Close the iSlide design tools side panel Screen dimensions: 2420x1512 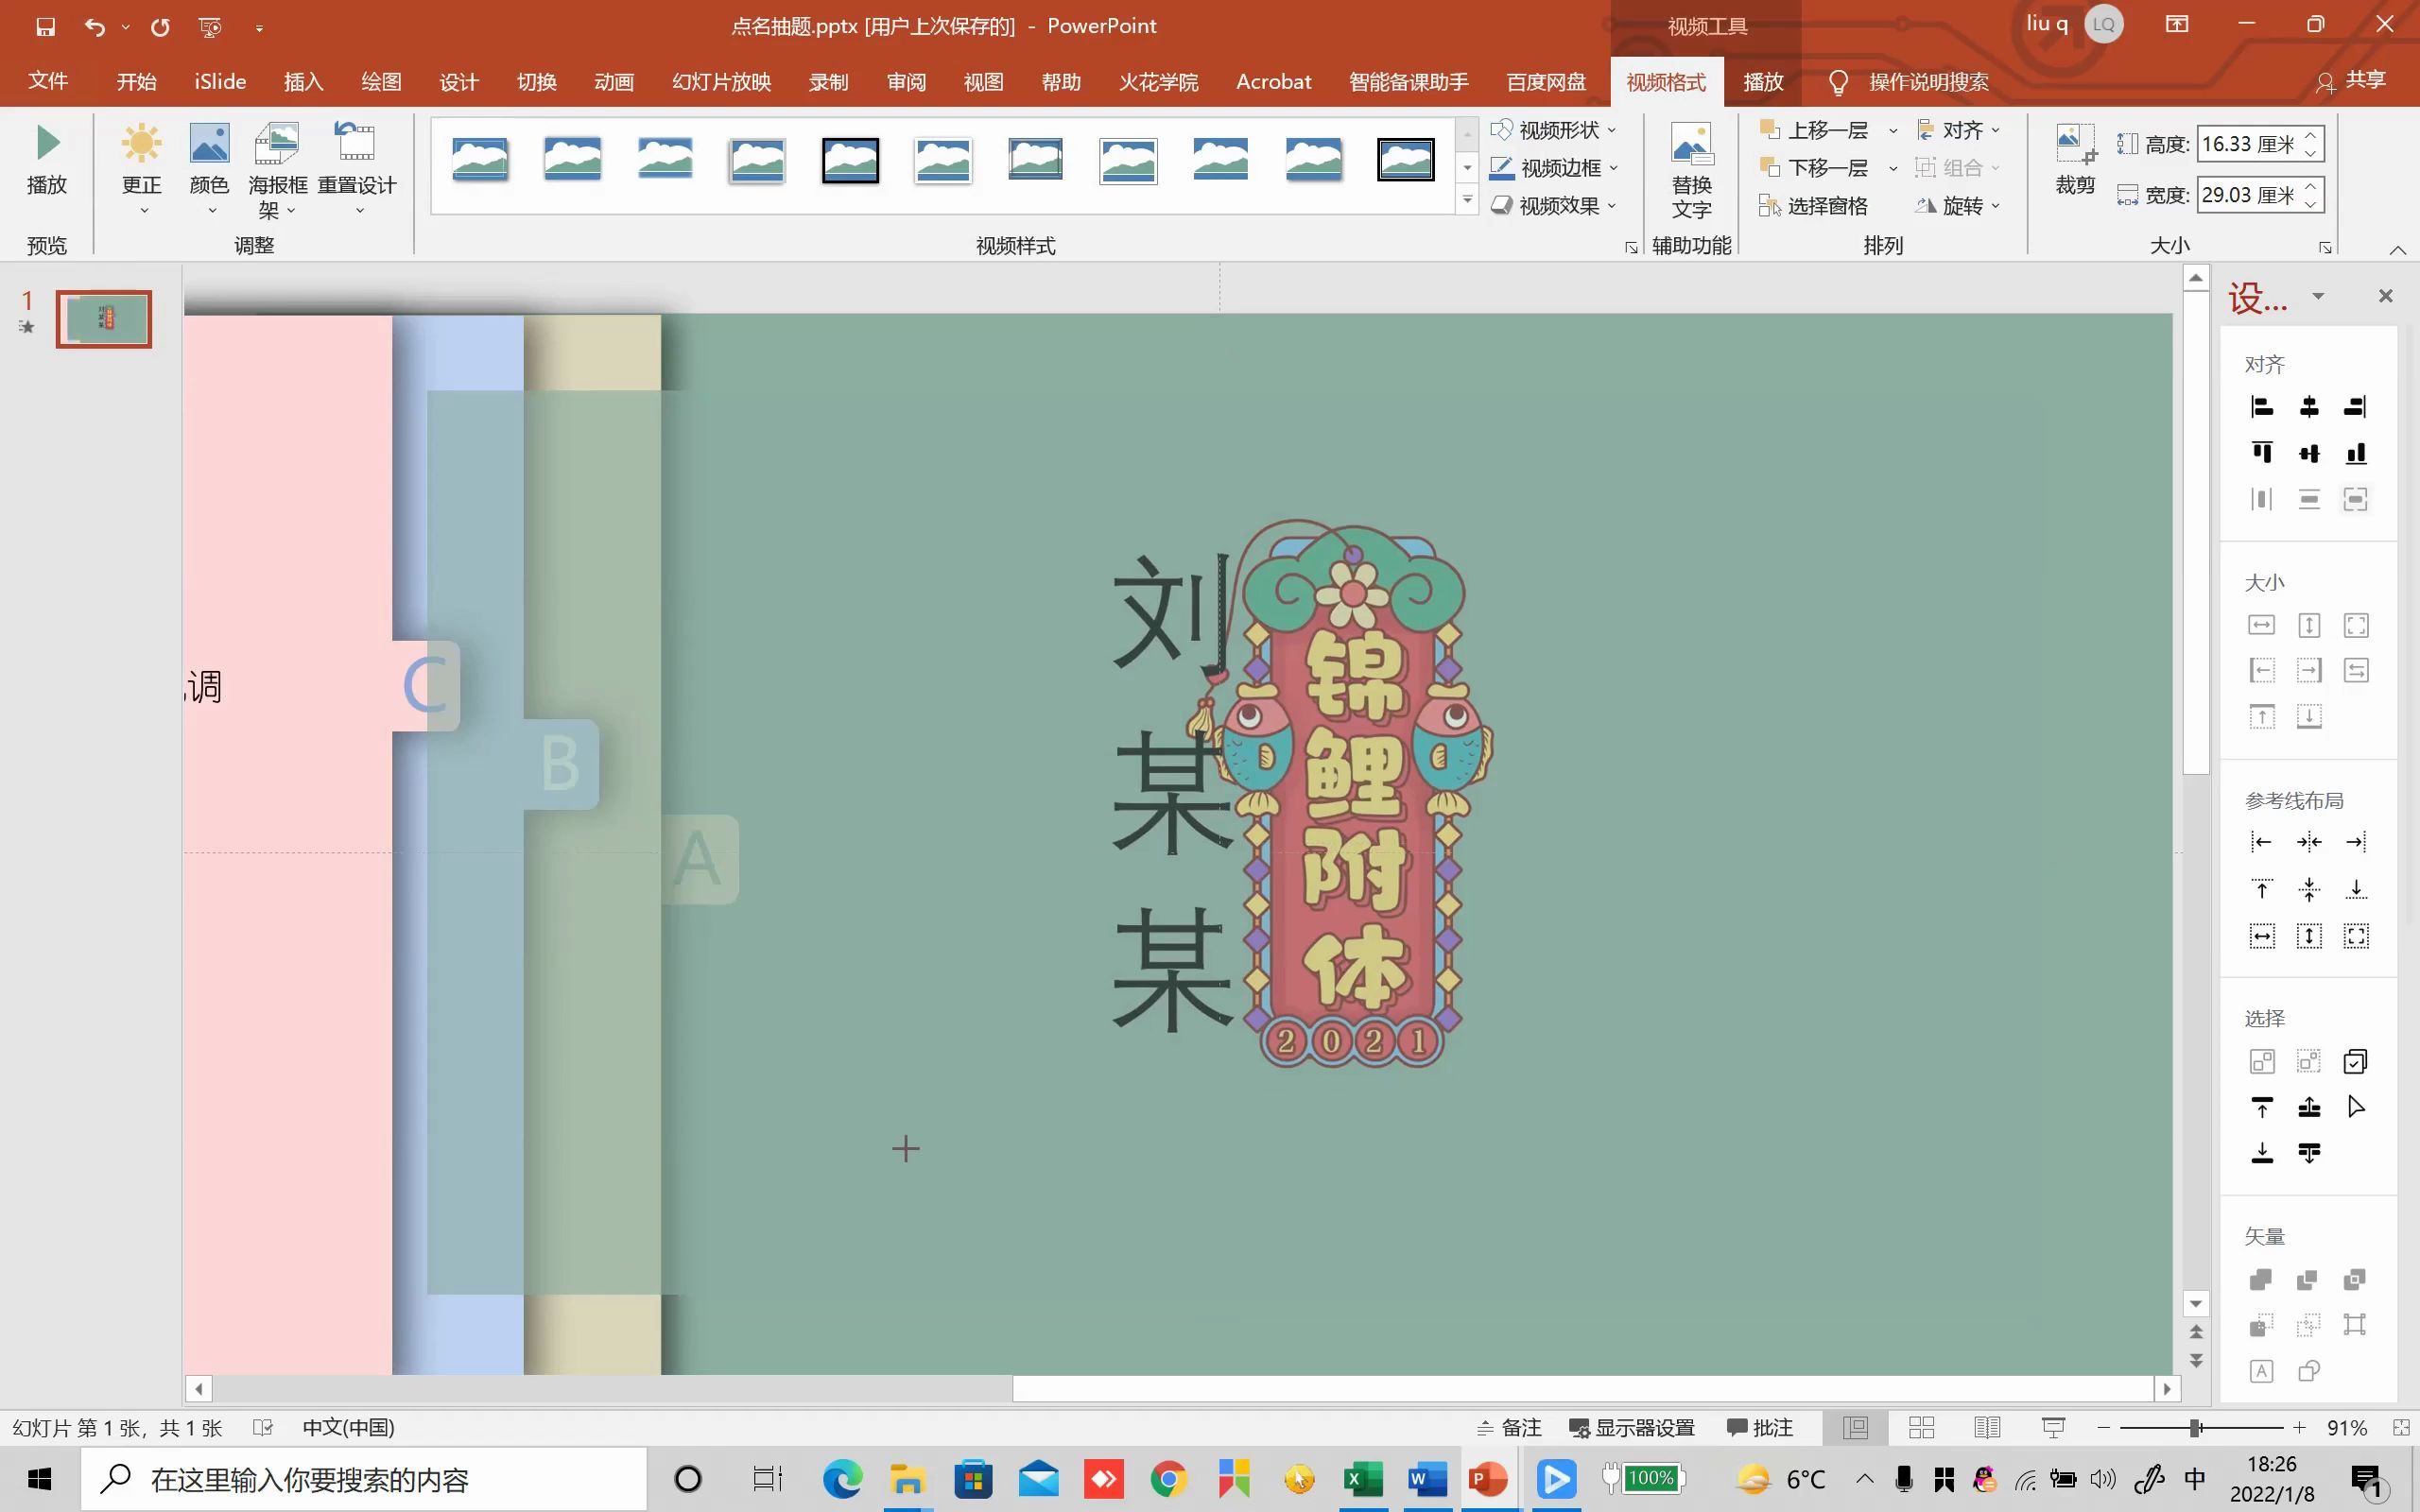[x=2386, y=296]
